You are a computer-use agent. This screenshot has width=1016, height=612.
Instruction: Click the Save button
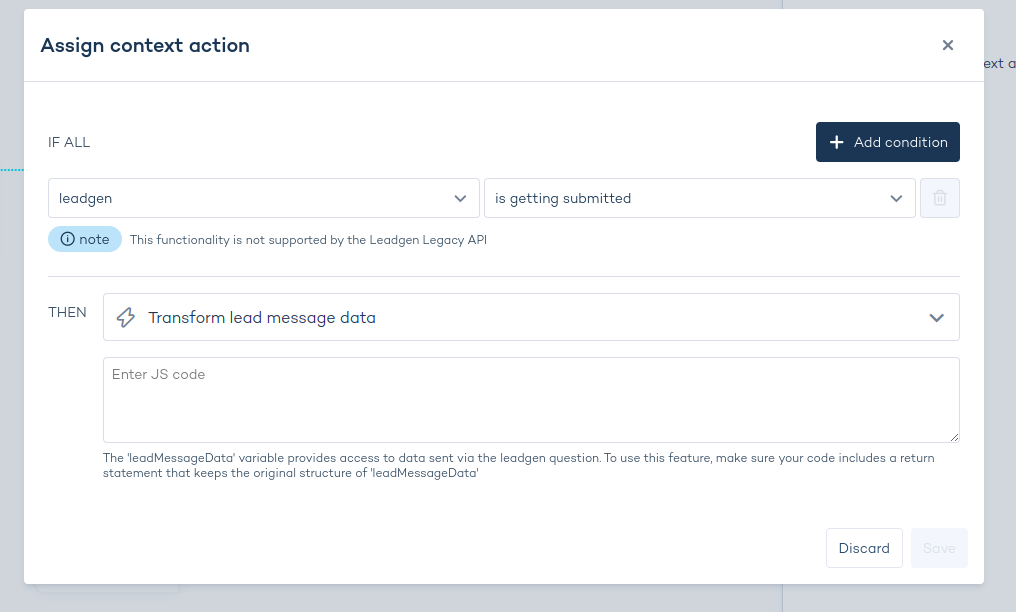pos(939,548)
